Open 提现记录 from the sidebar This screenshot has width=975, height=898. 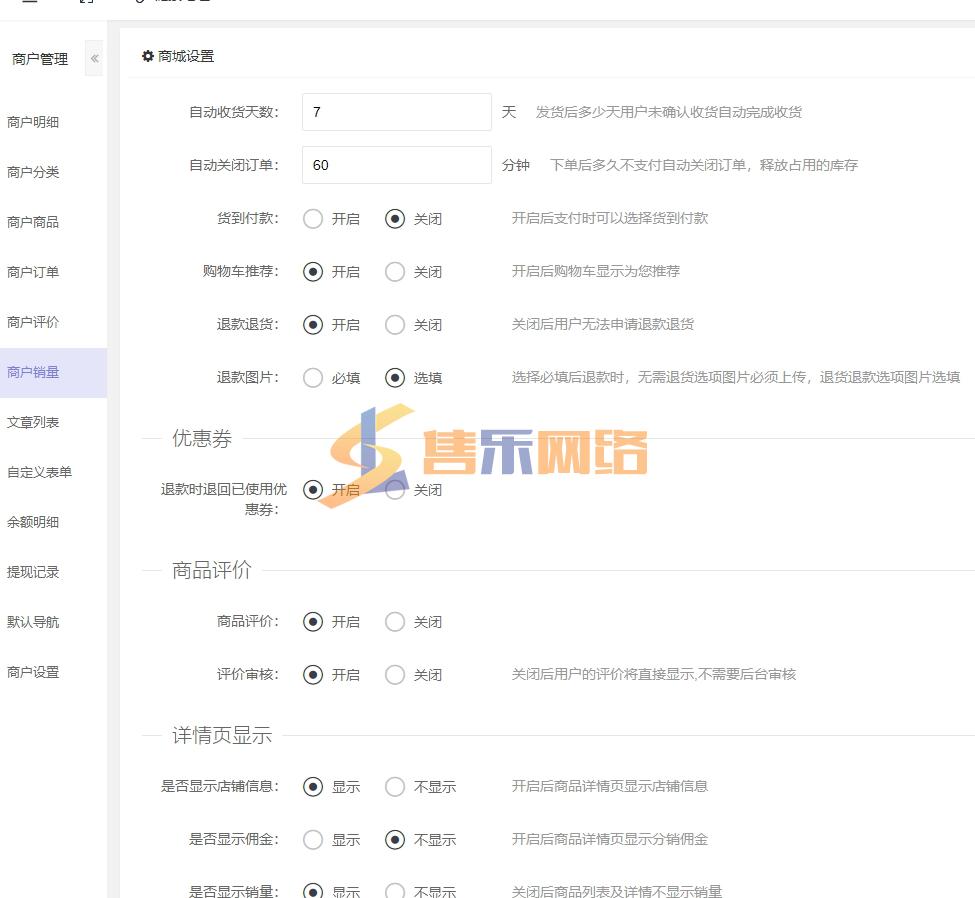click(x=33, y=572)
